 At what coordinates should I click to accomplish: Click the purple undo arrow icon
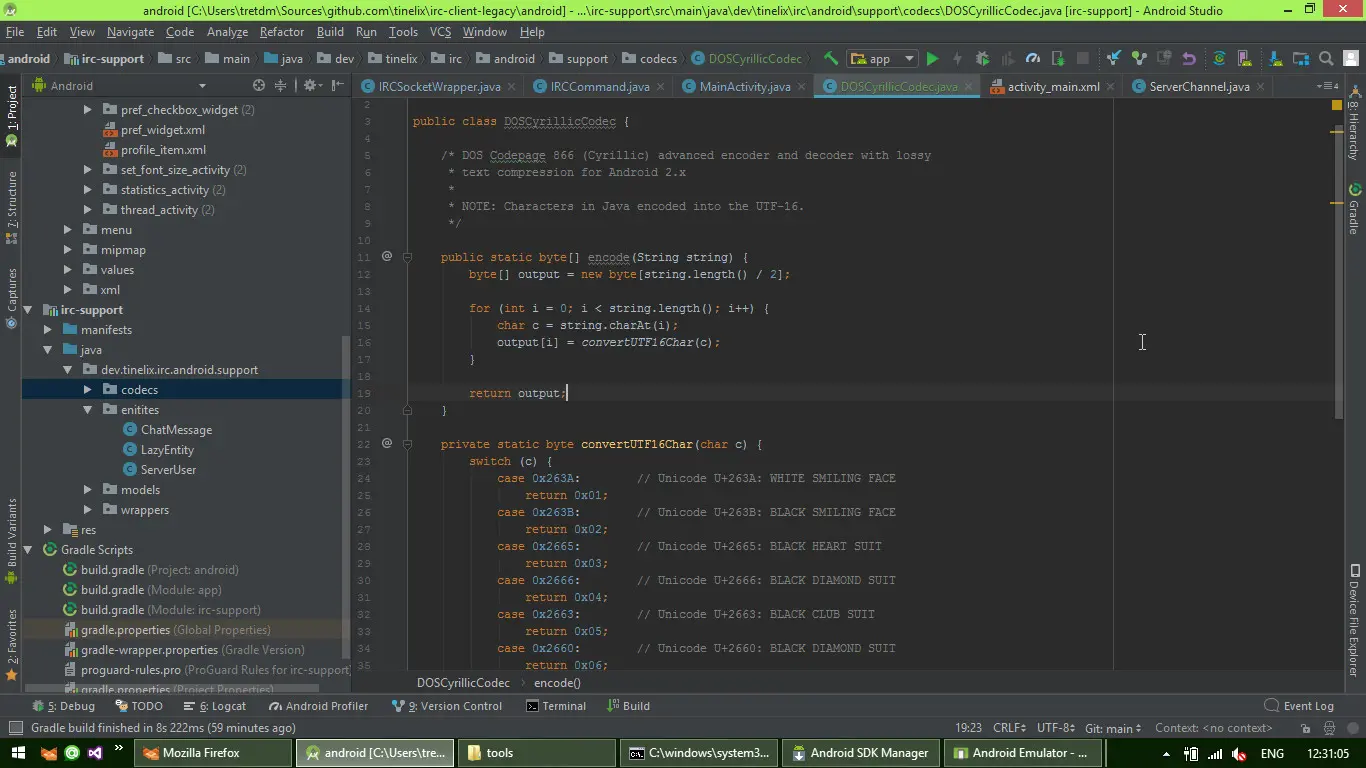[1189, 59]
